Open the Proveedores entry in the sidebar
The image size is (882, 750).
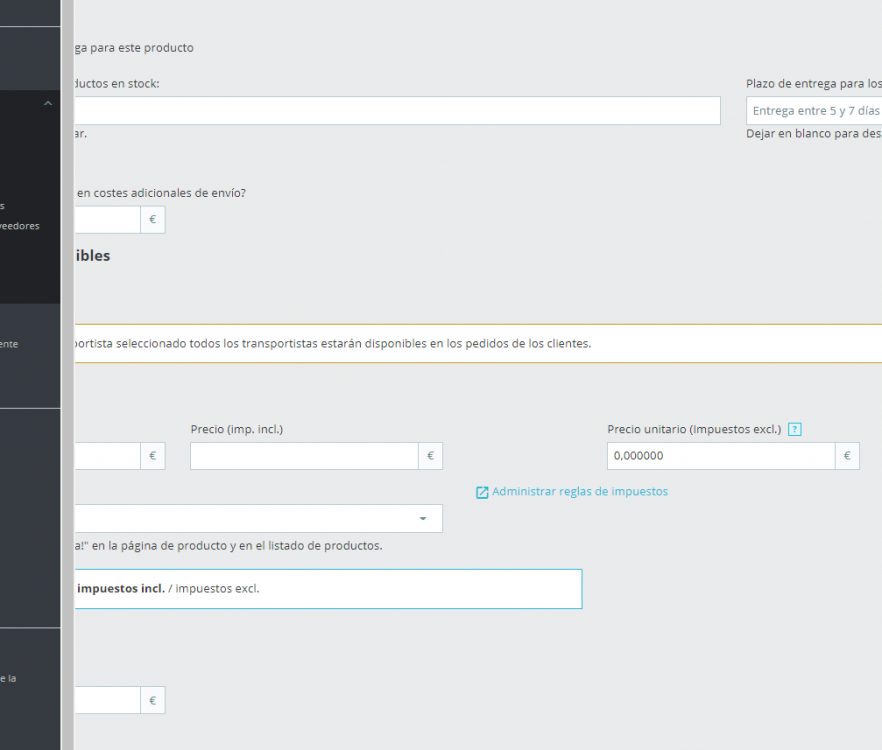20,225
